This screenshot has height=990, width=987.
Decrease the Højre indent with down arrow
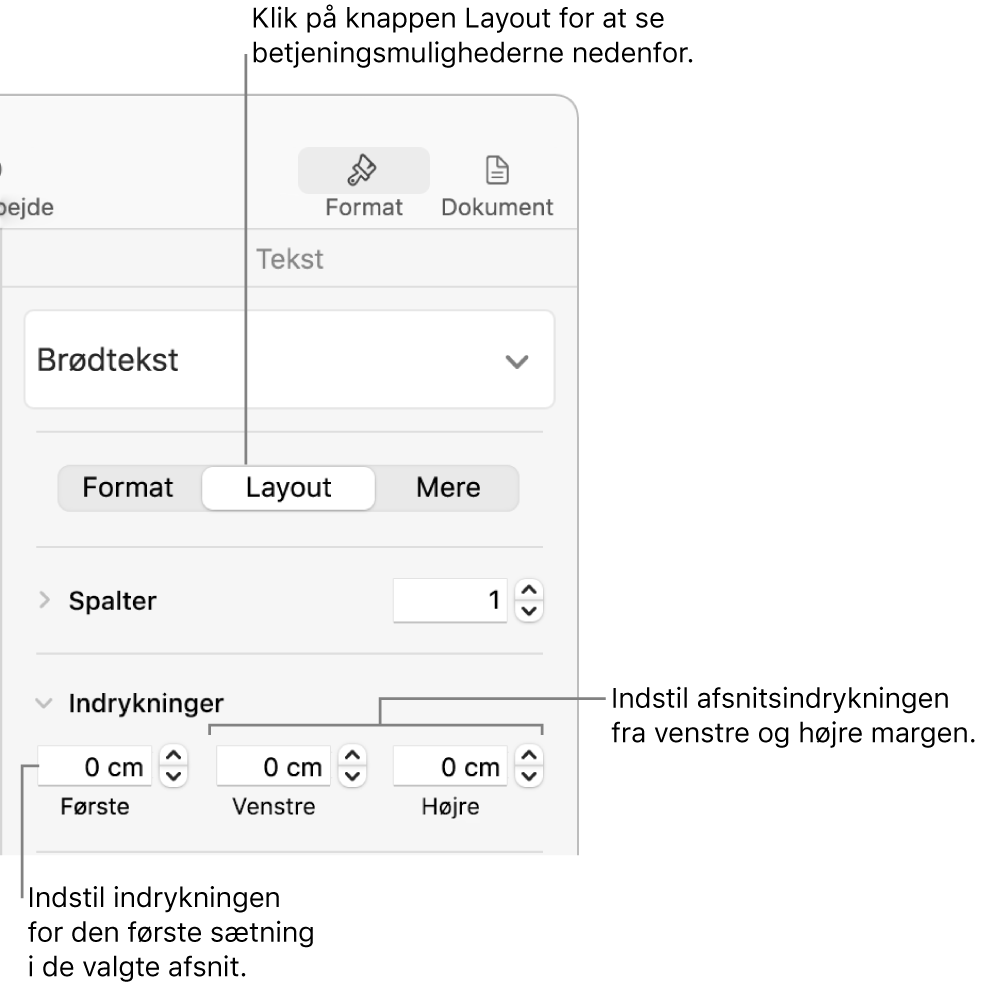coord(529,777)
